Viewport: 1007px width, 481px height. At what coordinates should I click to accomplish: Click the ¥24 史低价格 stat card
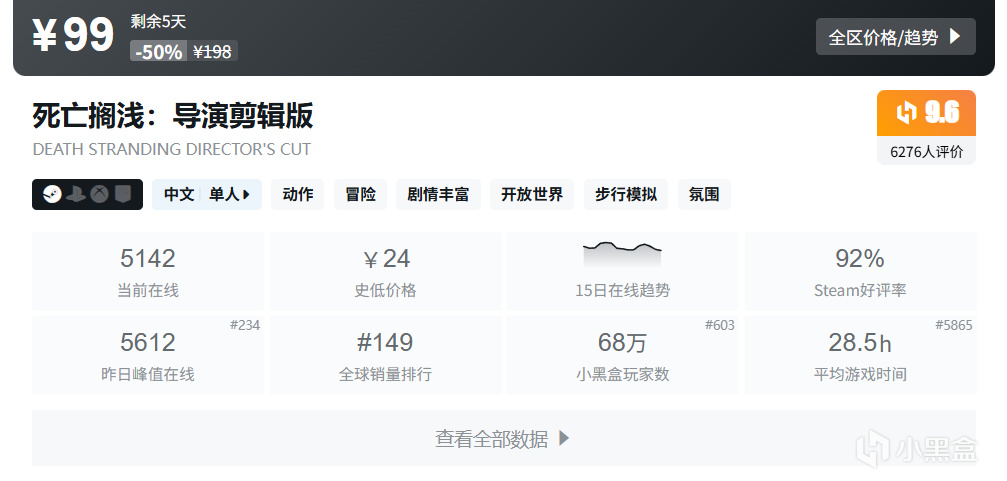(x=385, y=271)
